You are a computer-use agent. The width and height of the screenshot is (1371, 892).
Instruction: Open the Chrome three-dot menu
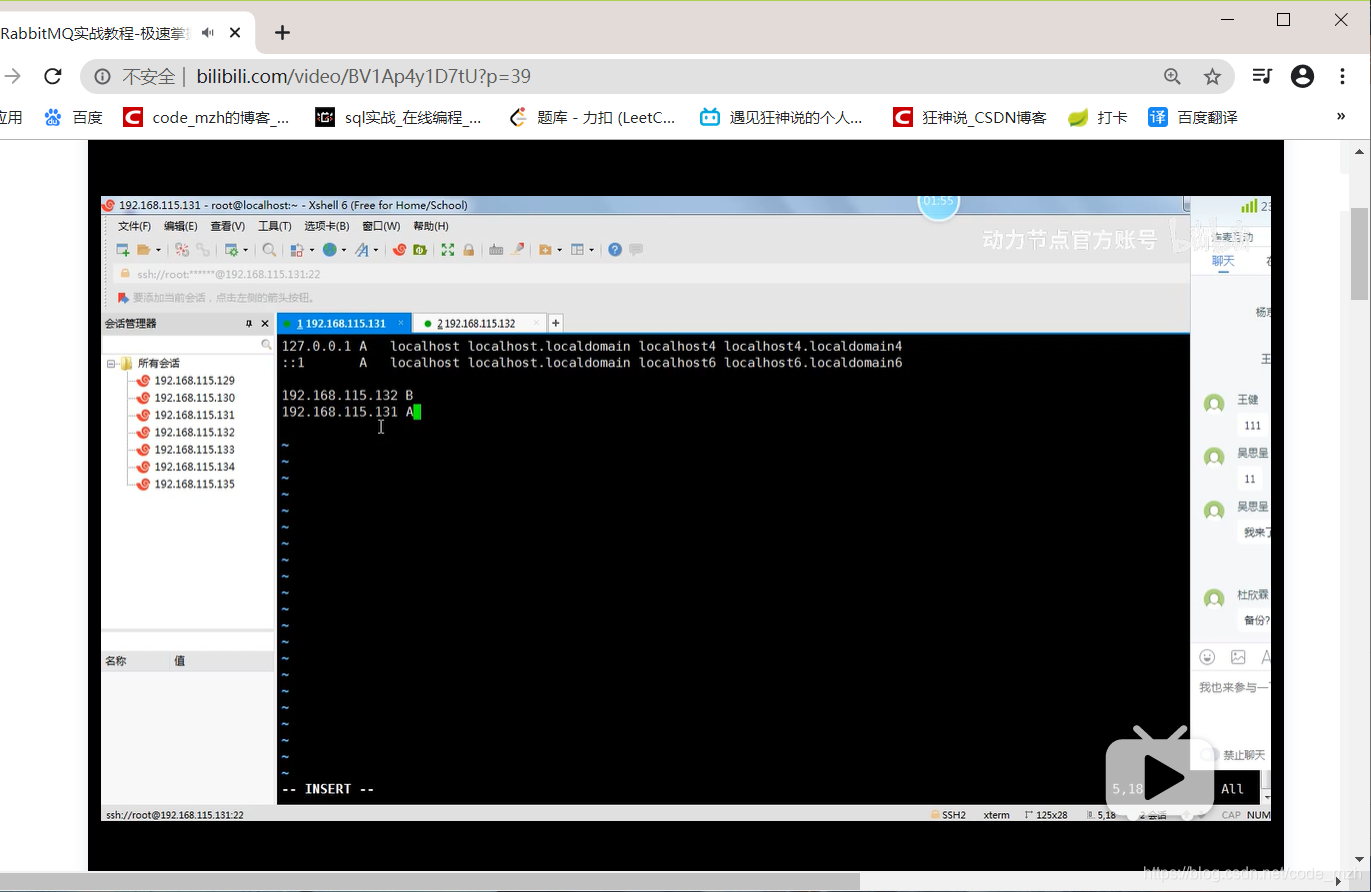click(x=1343, y=76)
